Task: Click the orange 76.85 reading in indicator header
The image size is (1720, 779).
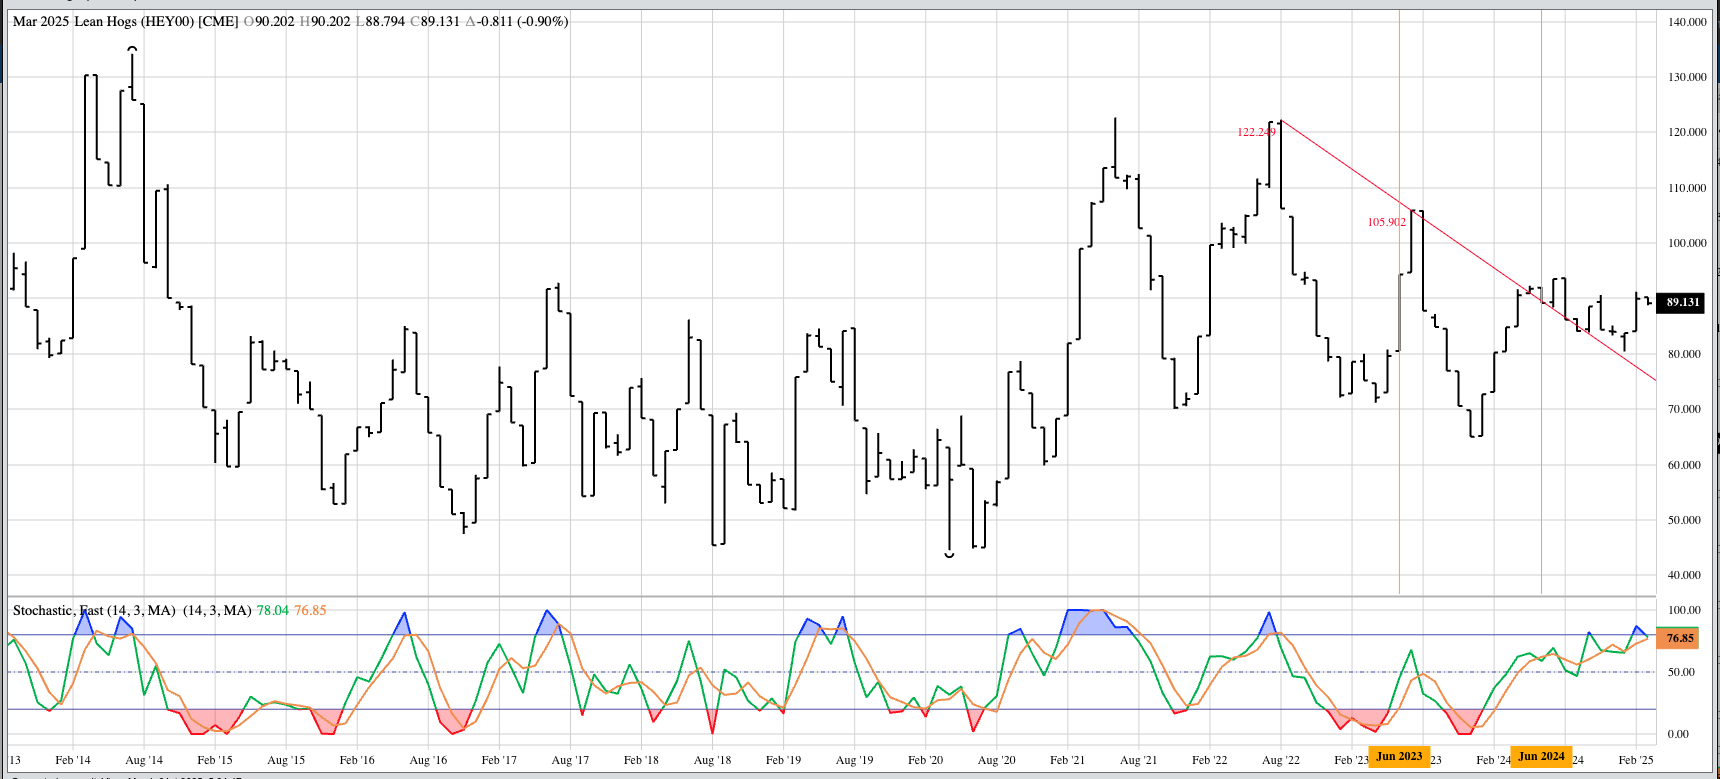Action: [x=310, y=610]
